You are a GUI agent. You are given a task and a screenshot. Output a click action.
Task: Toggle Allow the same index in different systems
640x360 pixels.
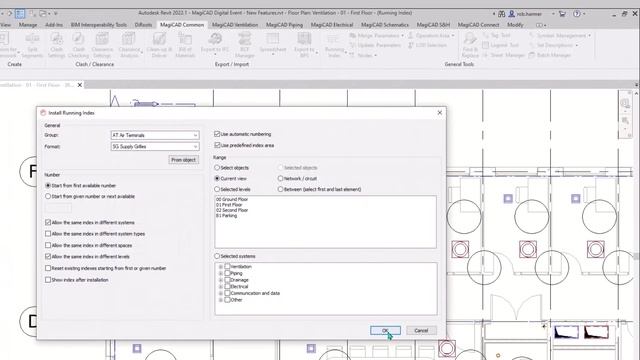(48, 222)
